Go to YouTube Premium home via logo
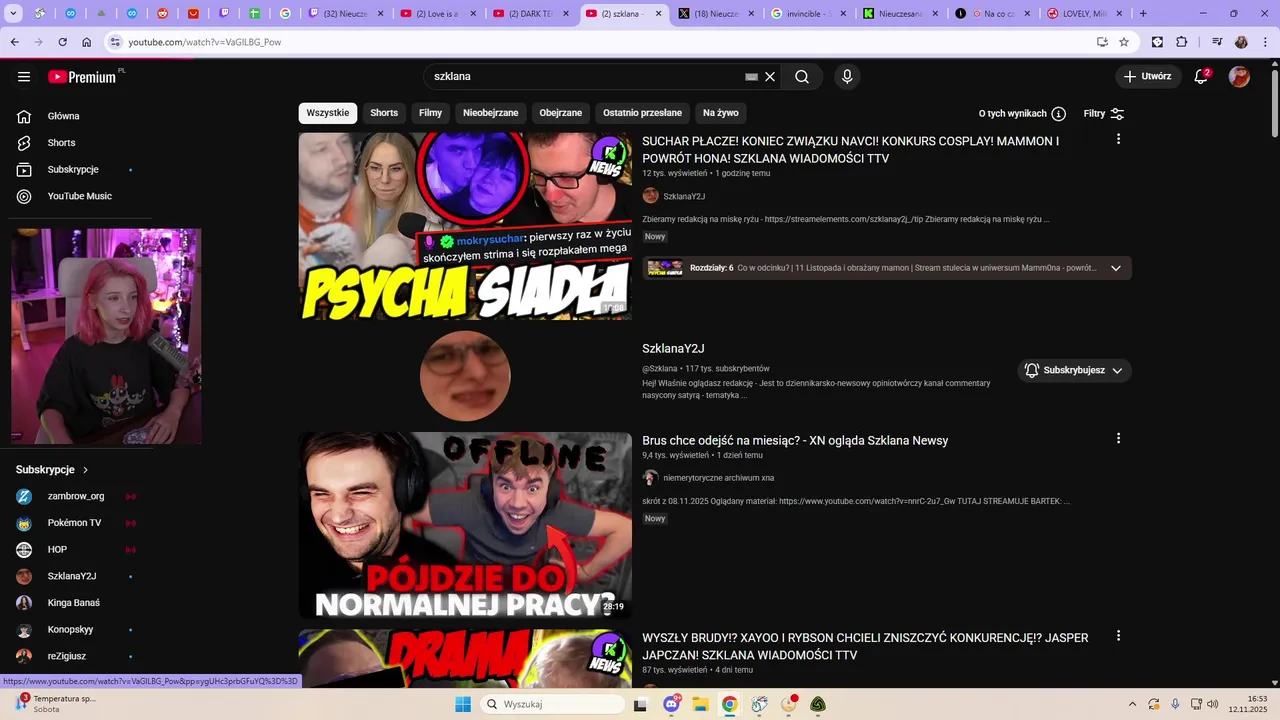This screenshot has height=720, width=1280. click(x=83, y=77)
